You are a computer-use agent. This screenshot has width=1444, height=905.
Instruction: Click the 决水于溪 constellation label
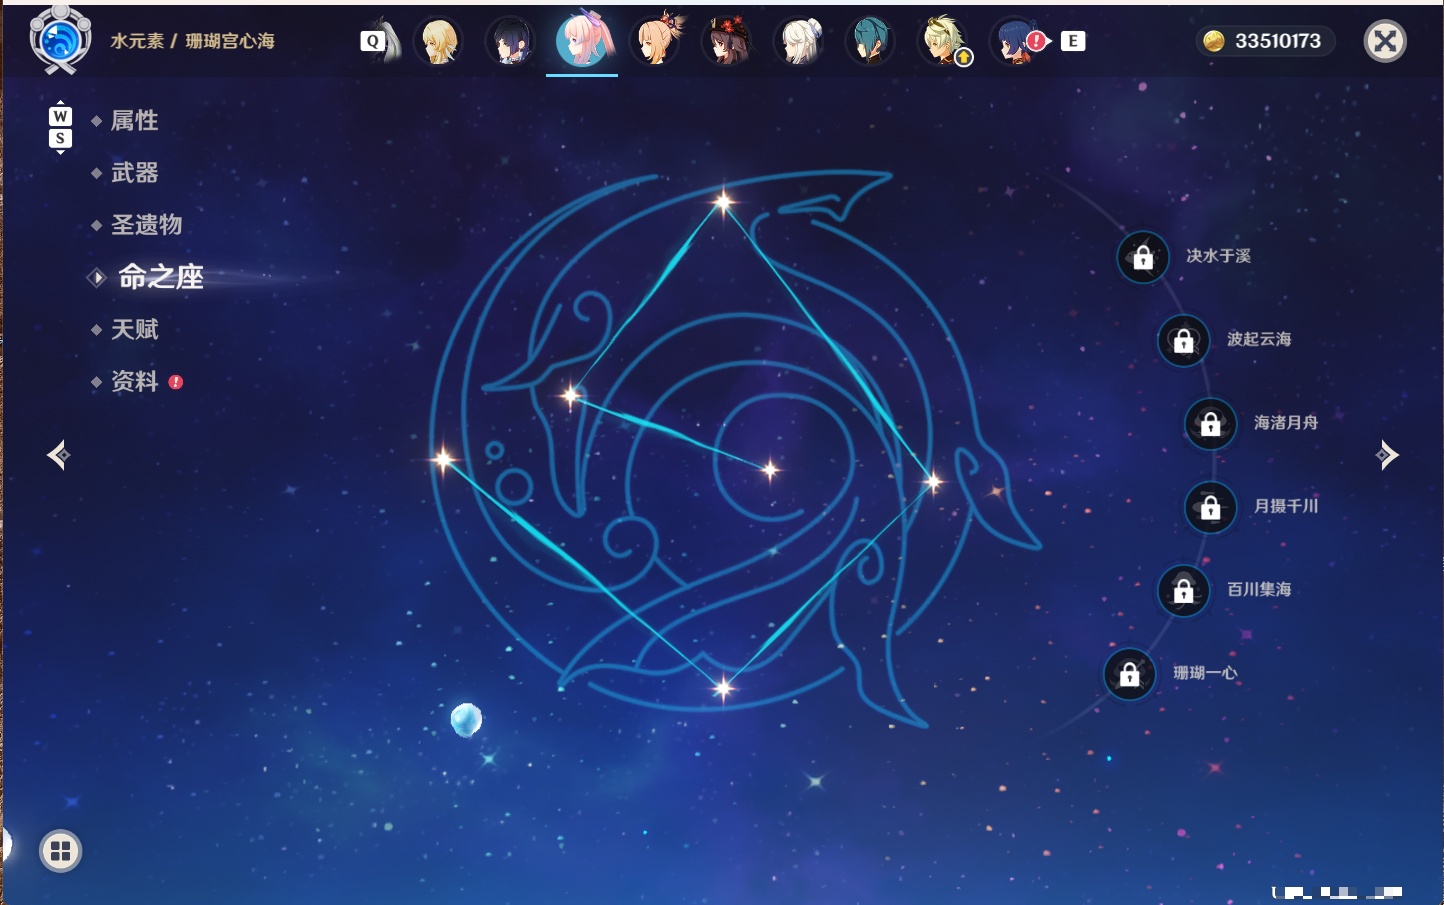tap(1218, 256)
